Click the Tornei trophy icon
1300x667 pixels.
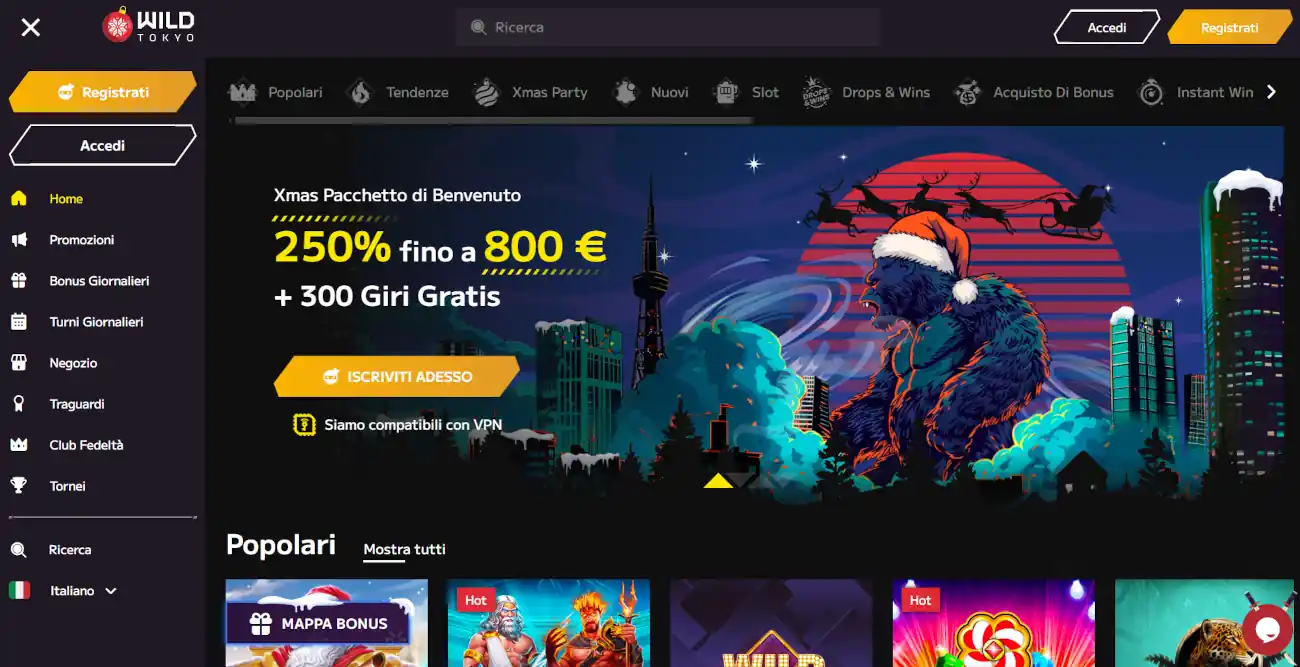click(19, 486)
